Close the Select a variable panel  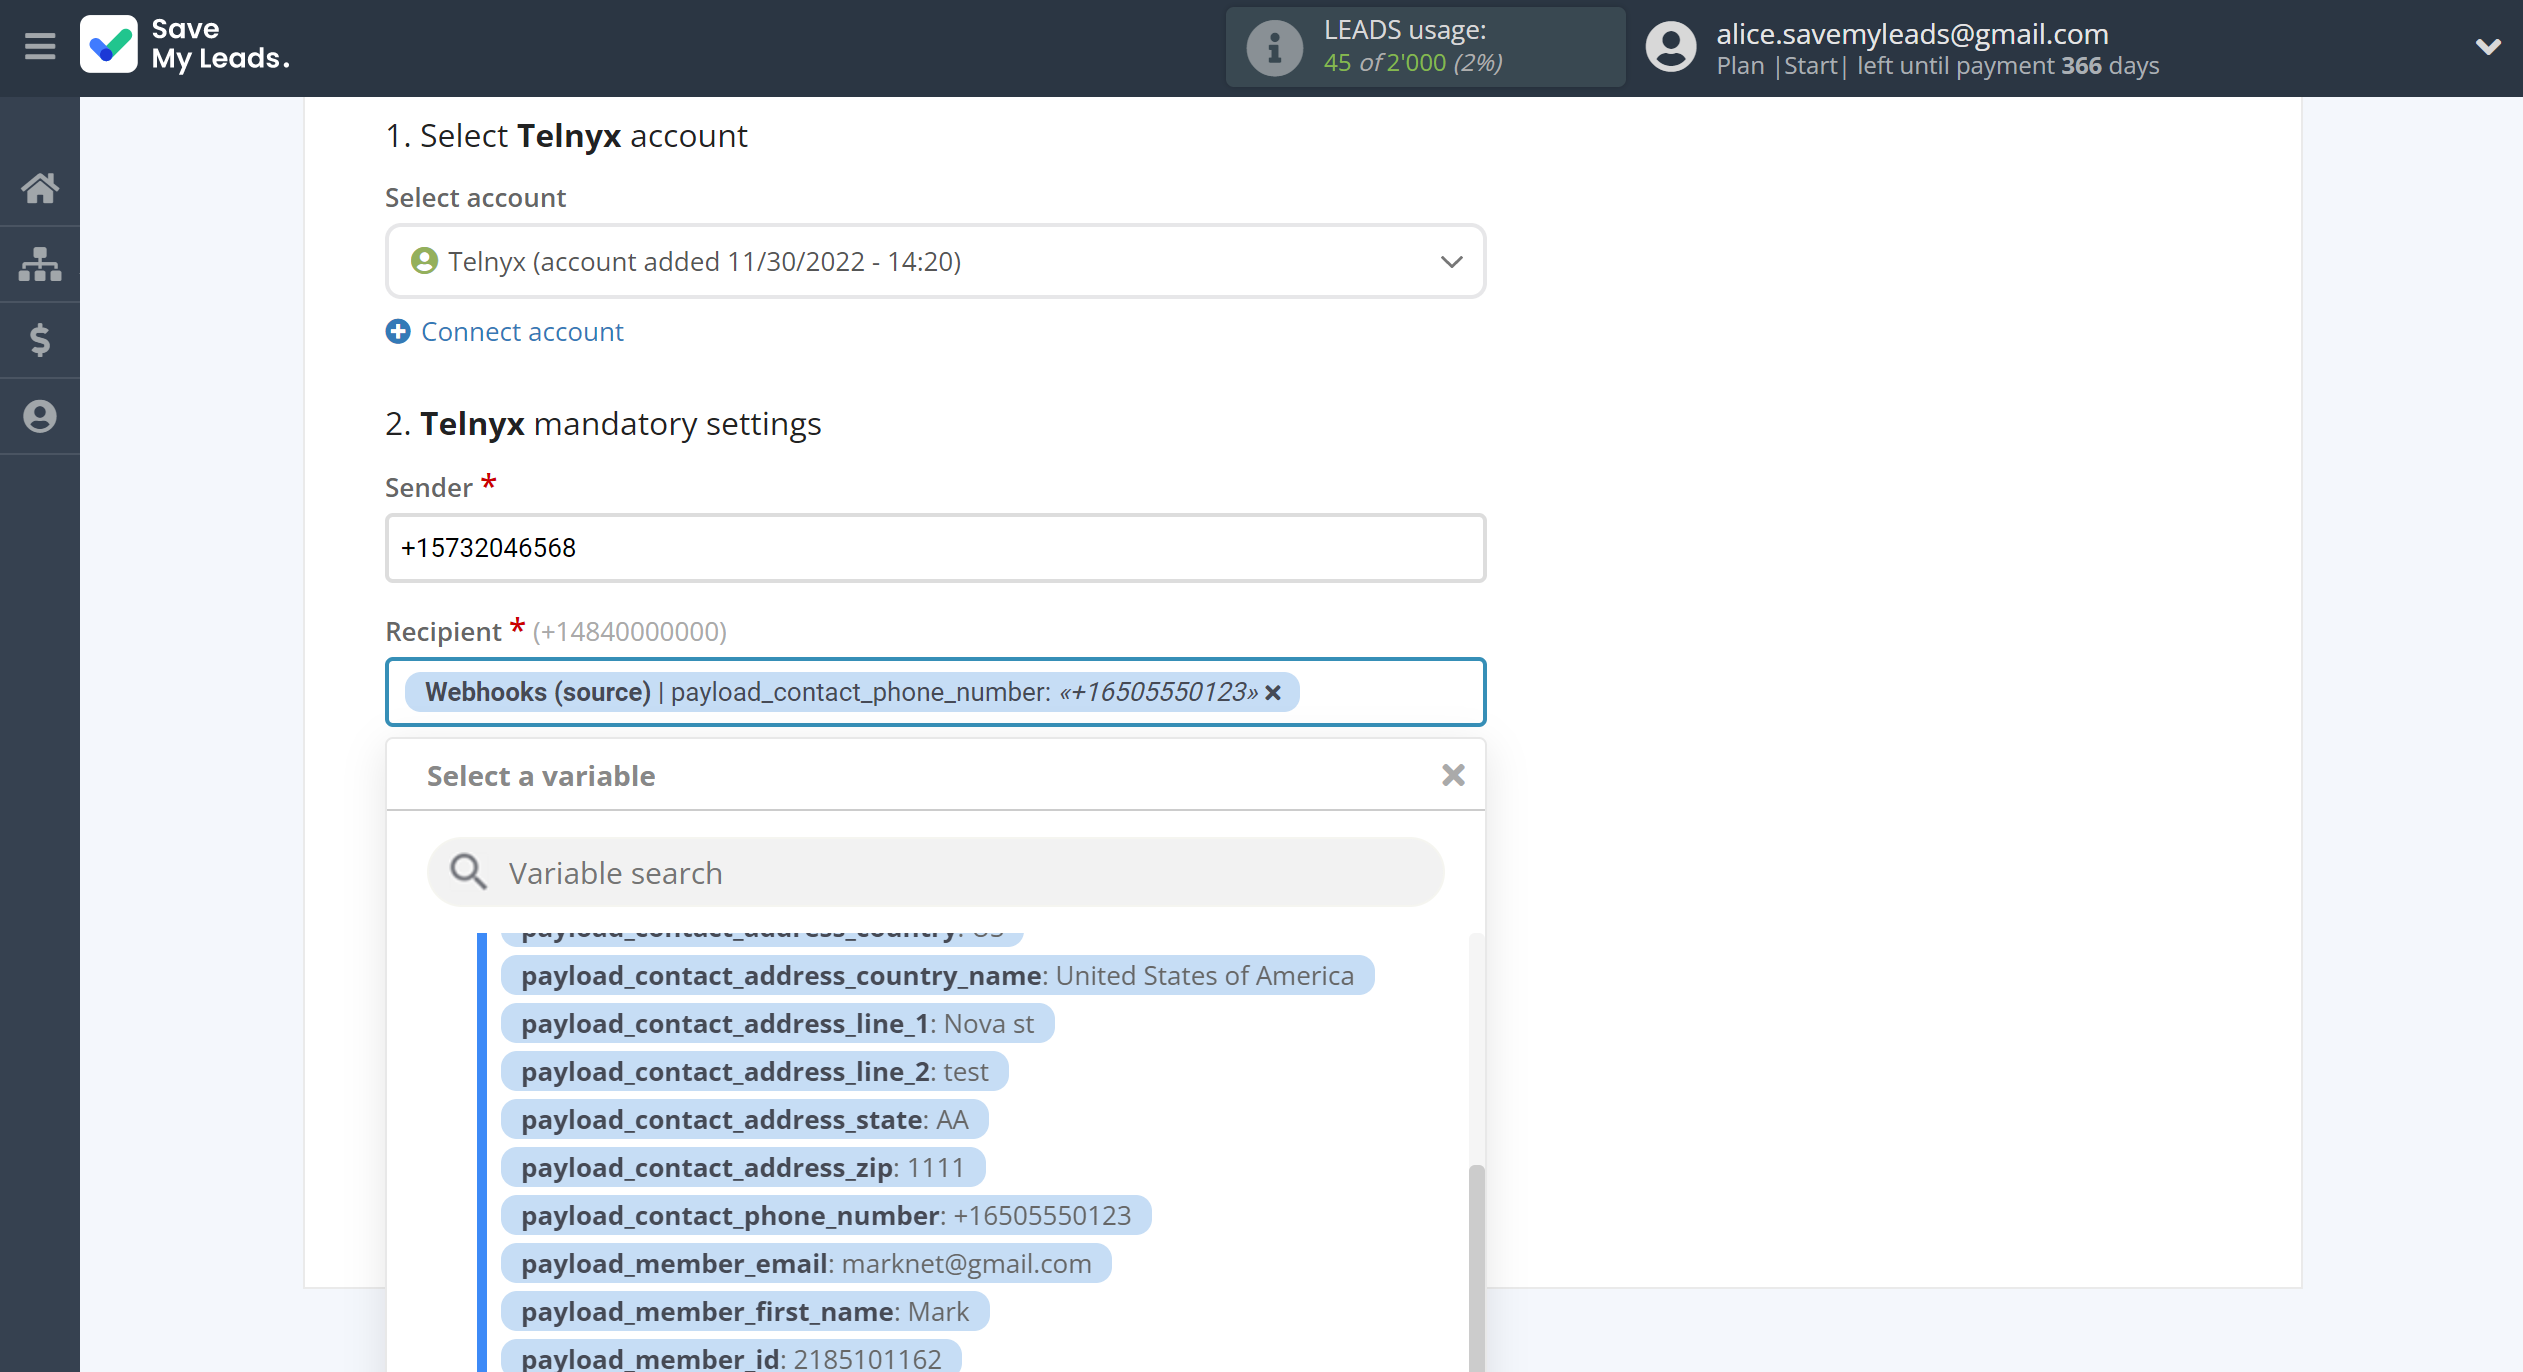1453,775
